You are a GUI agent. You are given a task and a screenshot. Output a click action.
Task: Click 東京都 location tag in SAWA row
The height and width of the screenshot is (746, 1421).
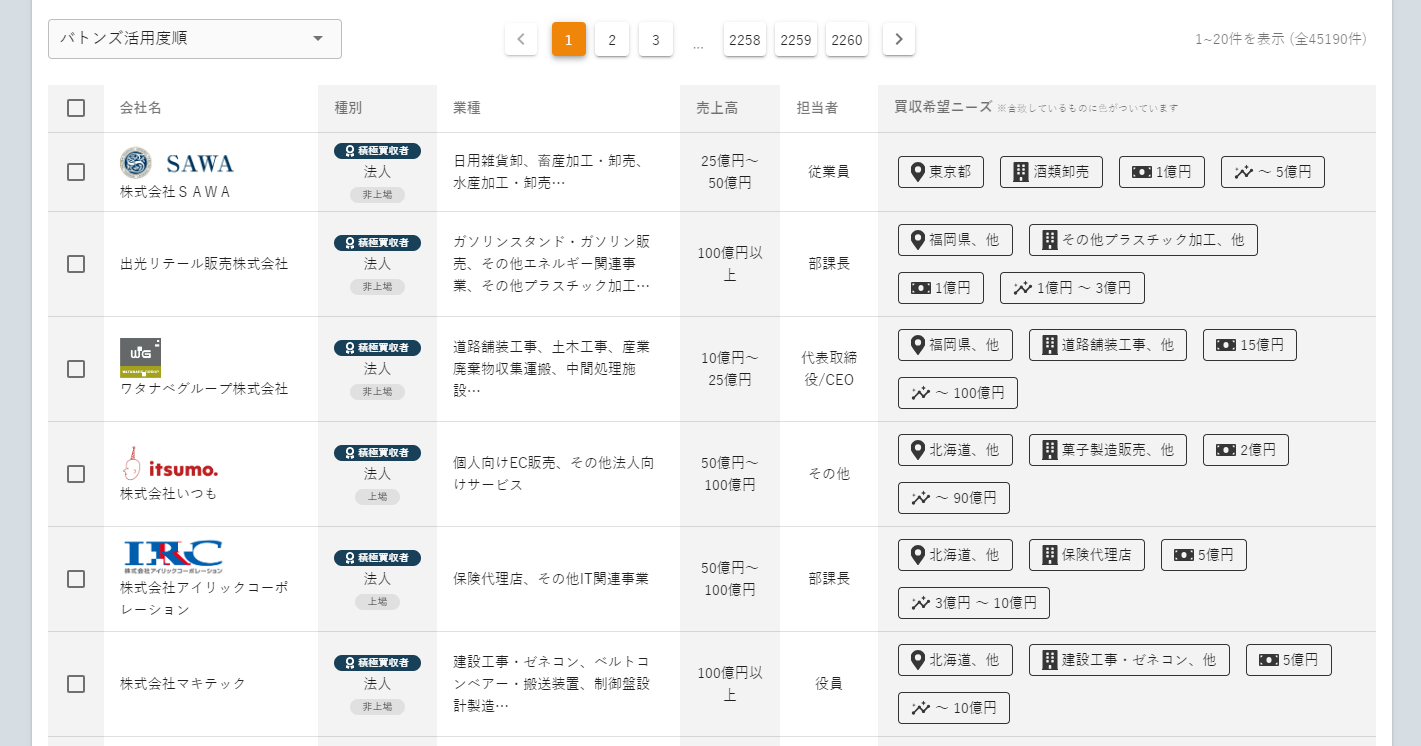click(941, 172)
